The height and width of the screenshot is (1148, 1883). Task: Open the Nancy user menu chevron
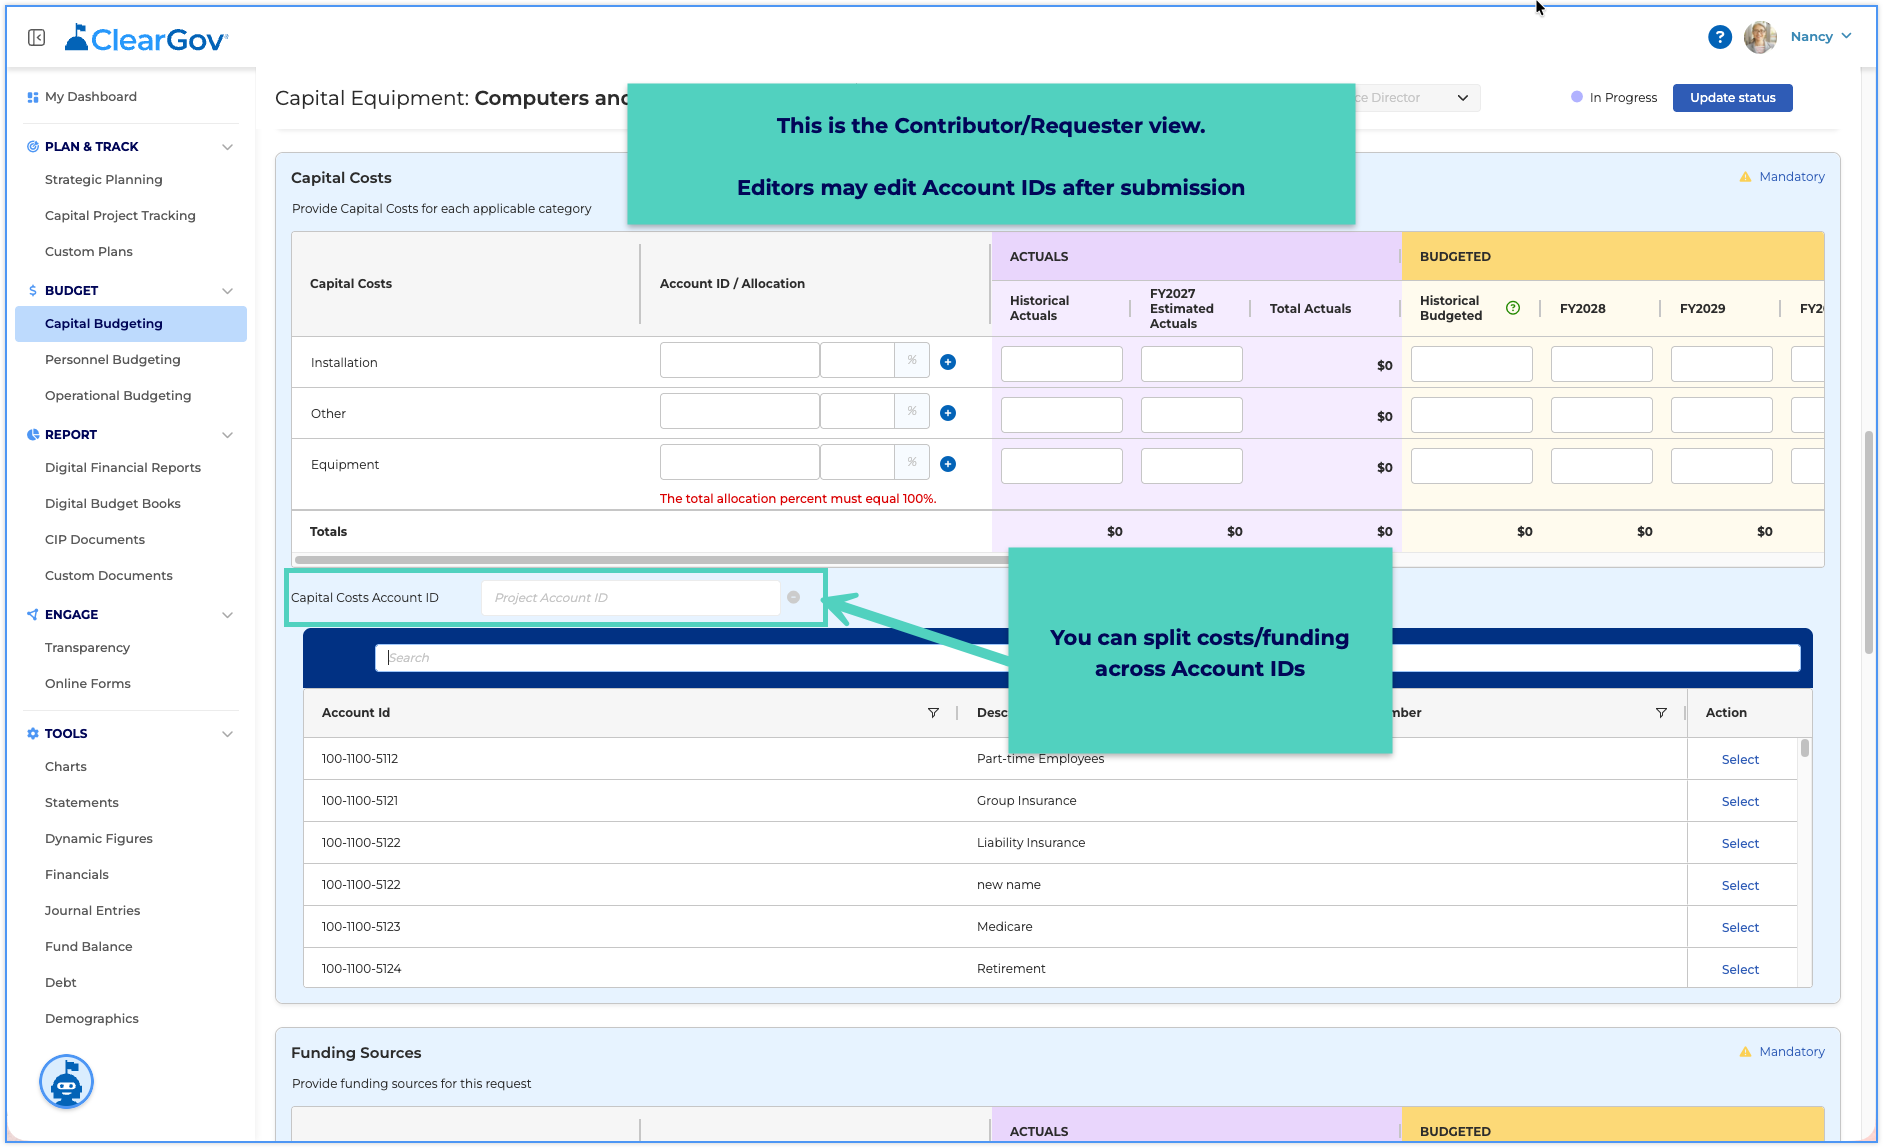(1846, 36)
